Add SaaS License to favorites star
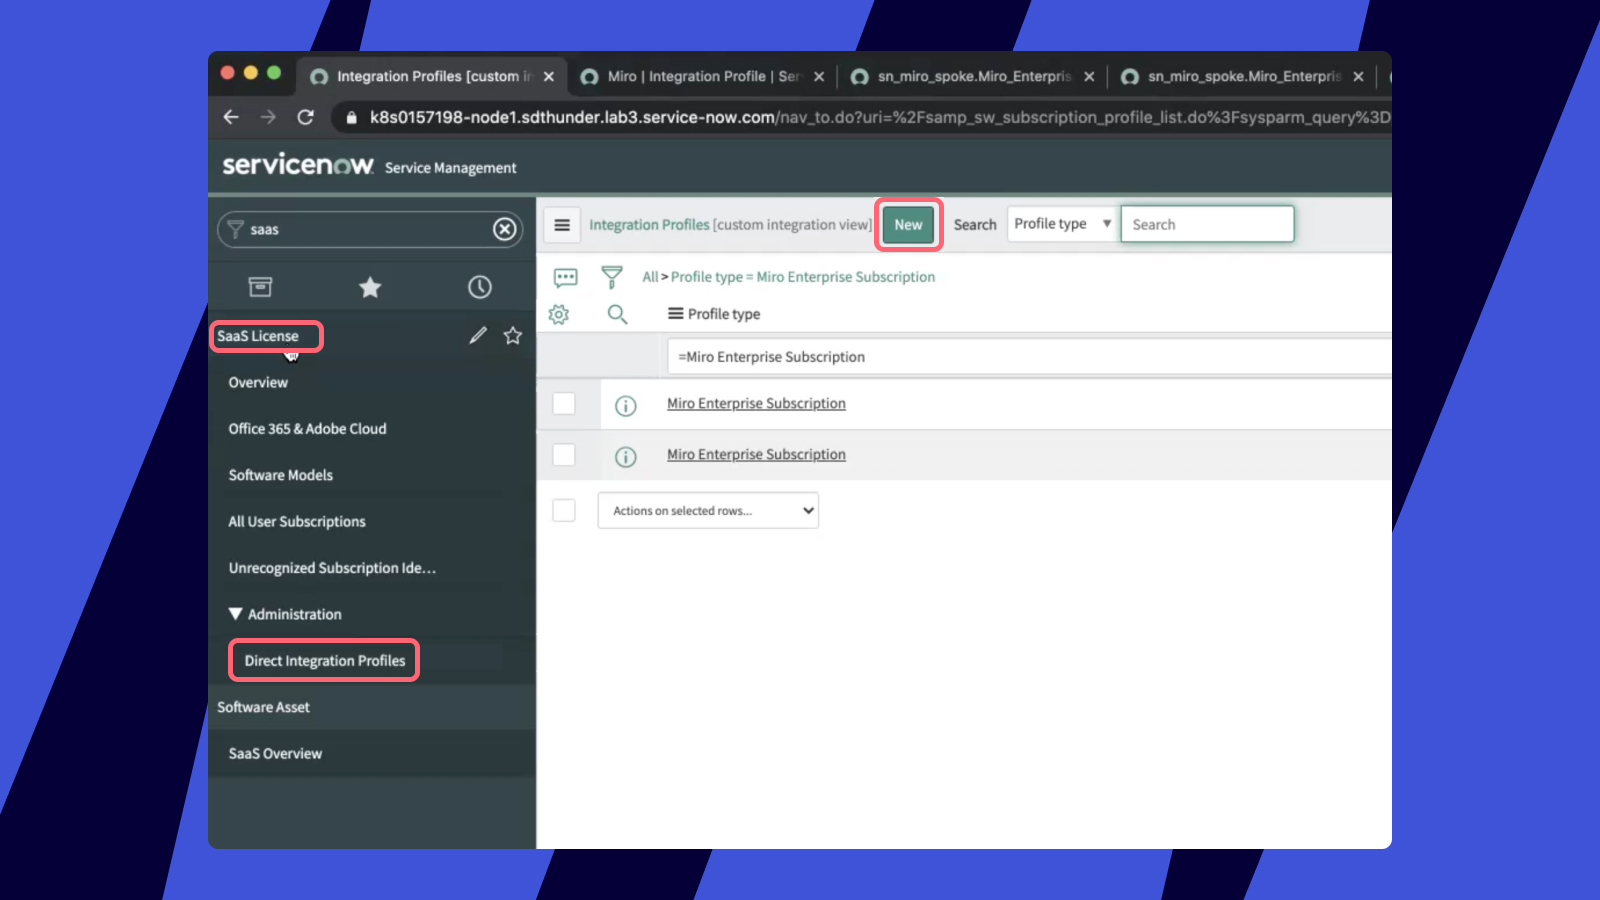This screenshot has width=1600, height=900. [x=513, y=335]
